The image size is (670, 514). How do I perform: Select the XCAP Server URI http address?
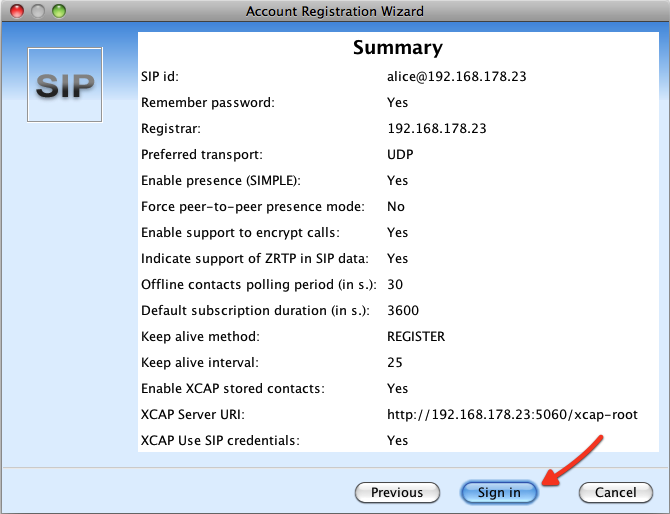[512, 414]
